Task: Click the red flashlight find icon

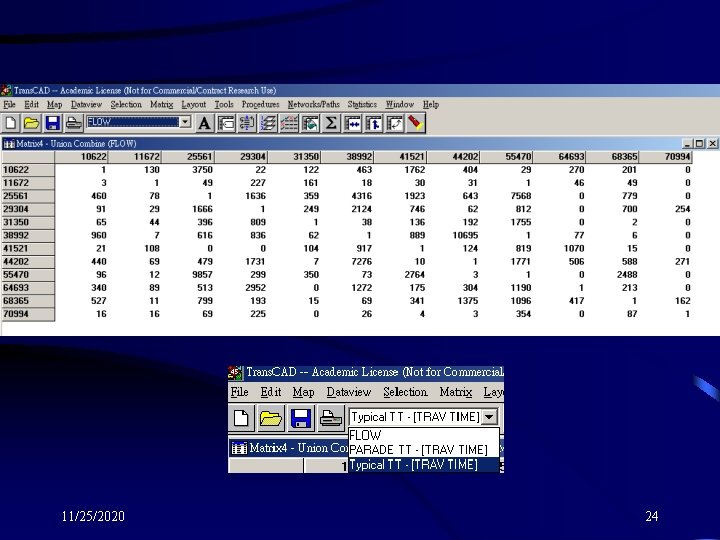Action: click(416, 123)
